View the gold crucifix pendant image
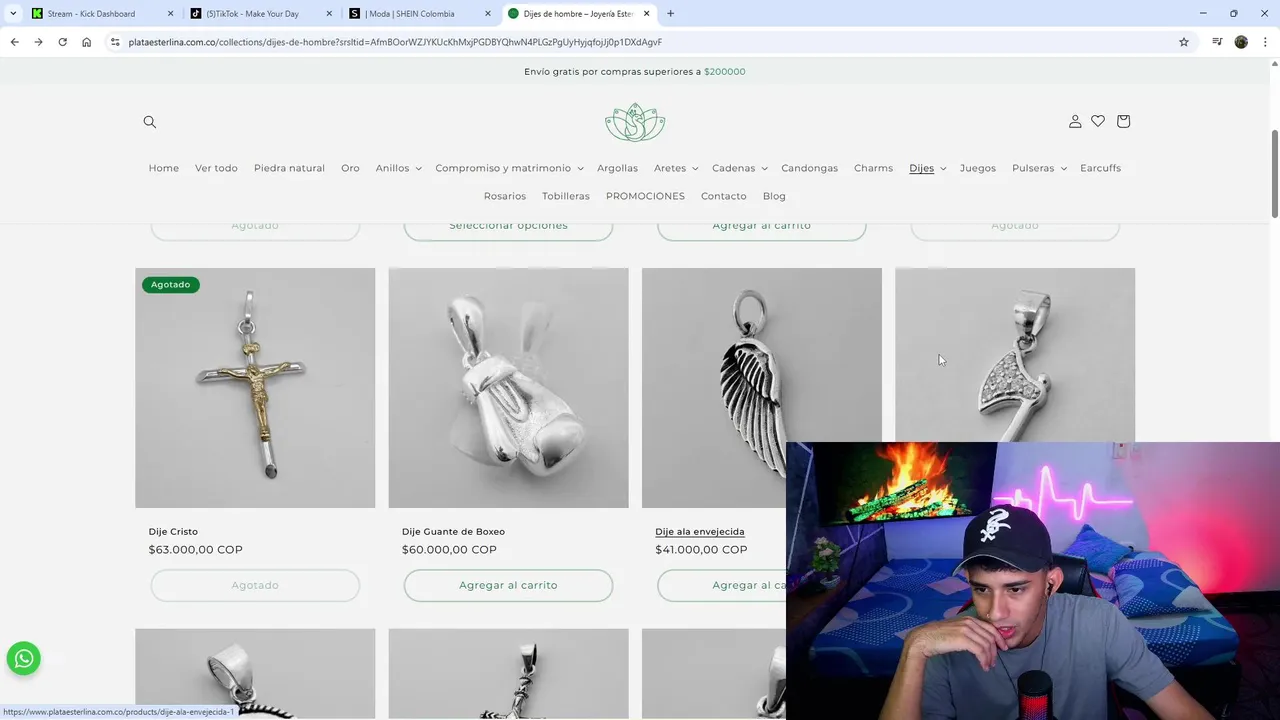The image size is (1280, 720). pos(255,388)
